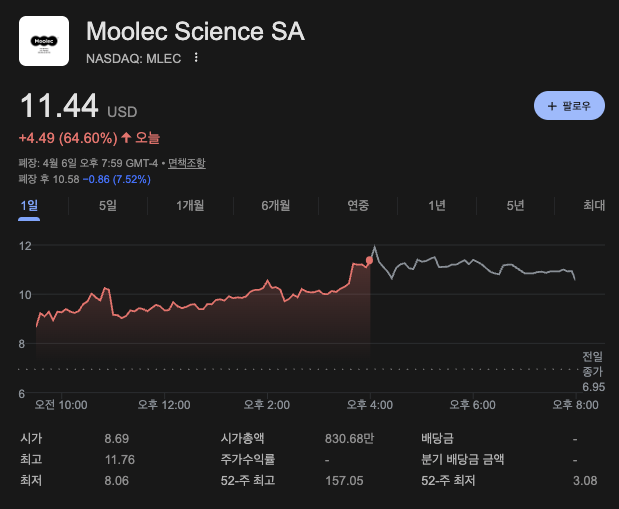
Task: Open the three-dot more options menu
Action: point(196,58)
